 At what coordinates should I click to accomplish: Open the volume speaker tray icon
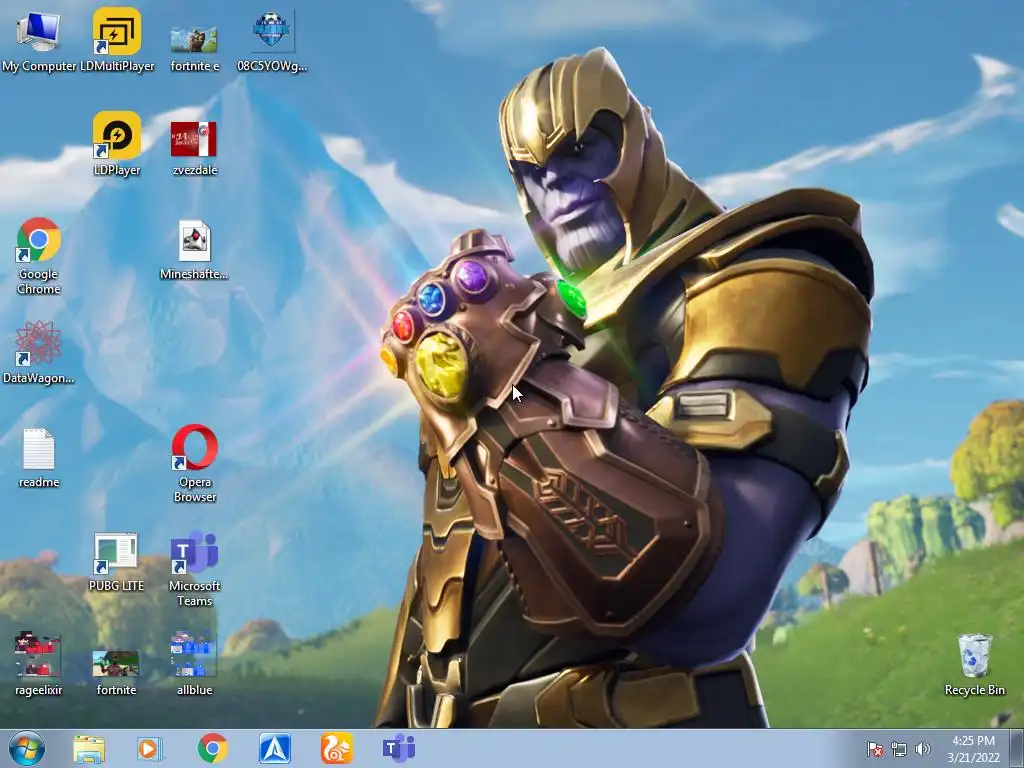coord(923,749)
